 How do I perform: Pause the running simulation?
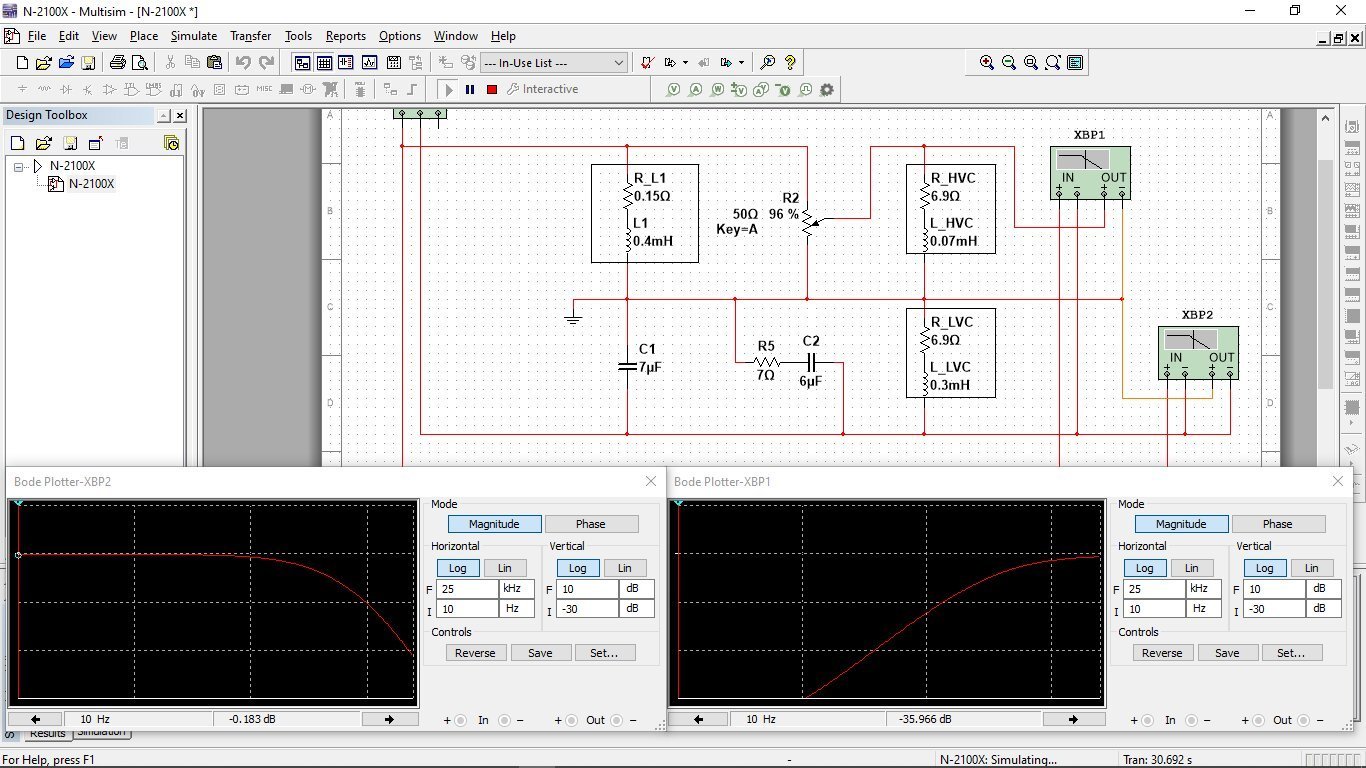(470, 90)
